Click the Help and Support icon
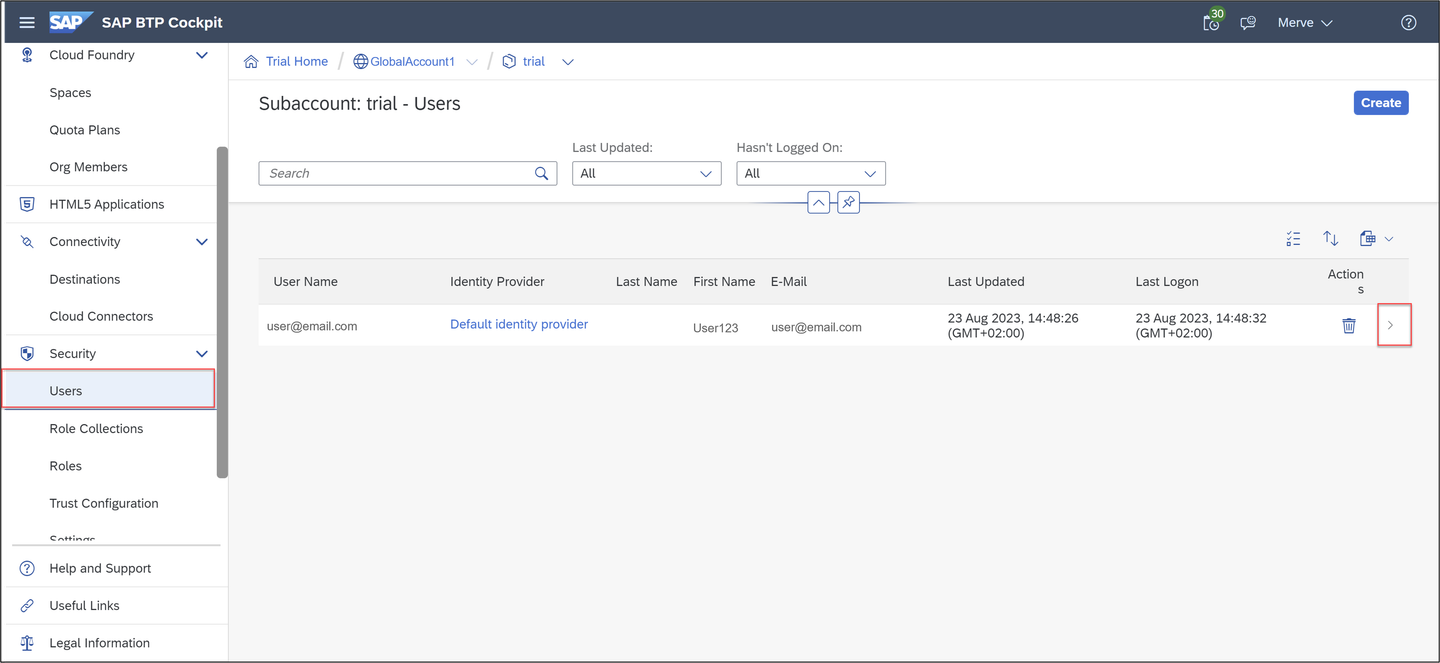 click(x=27, y=568)
